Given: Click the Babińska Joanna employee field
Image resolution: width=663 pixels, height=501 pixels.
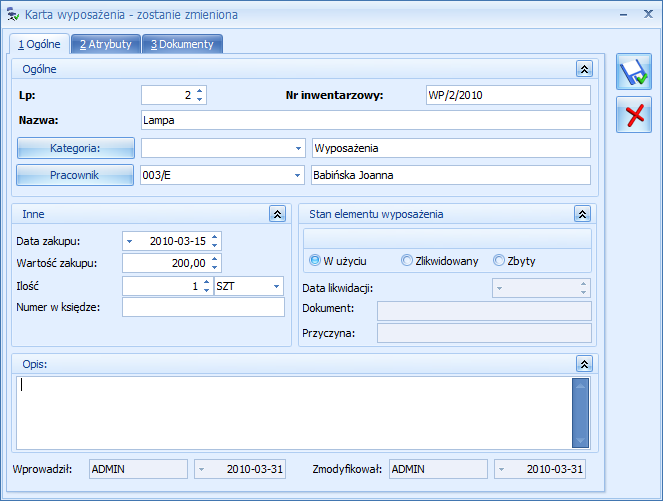Looking at the screenshot, I should pos(451,175).
